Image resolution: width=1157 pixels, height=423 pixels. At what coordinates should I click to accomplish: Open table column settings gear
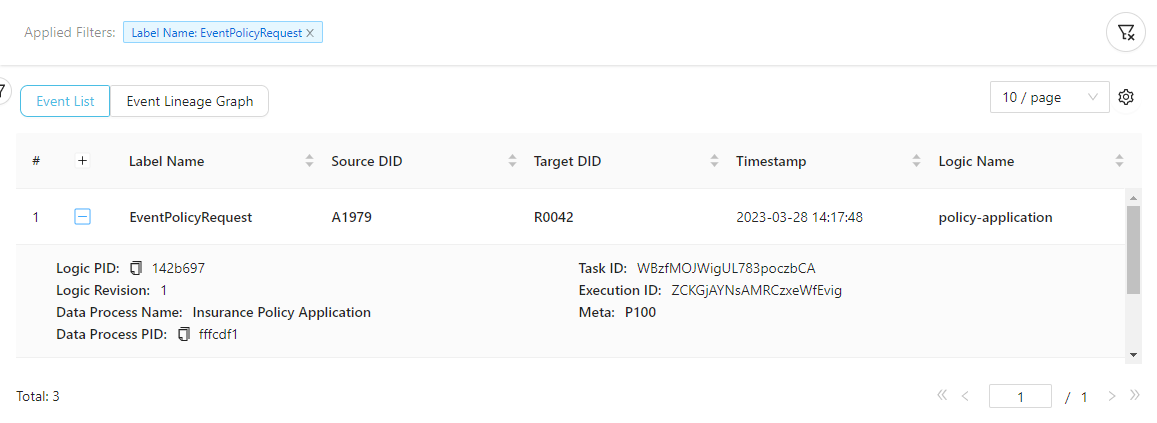click(x=1126, y=97)
